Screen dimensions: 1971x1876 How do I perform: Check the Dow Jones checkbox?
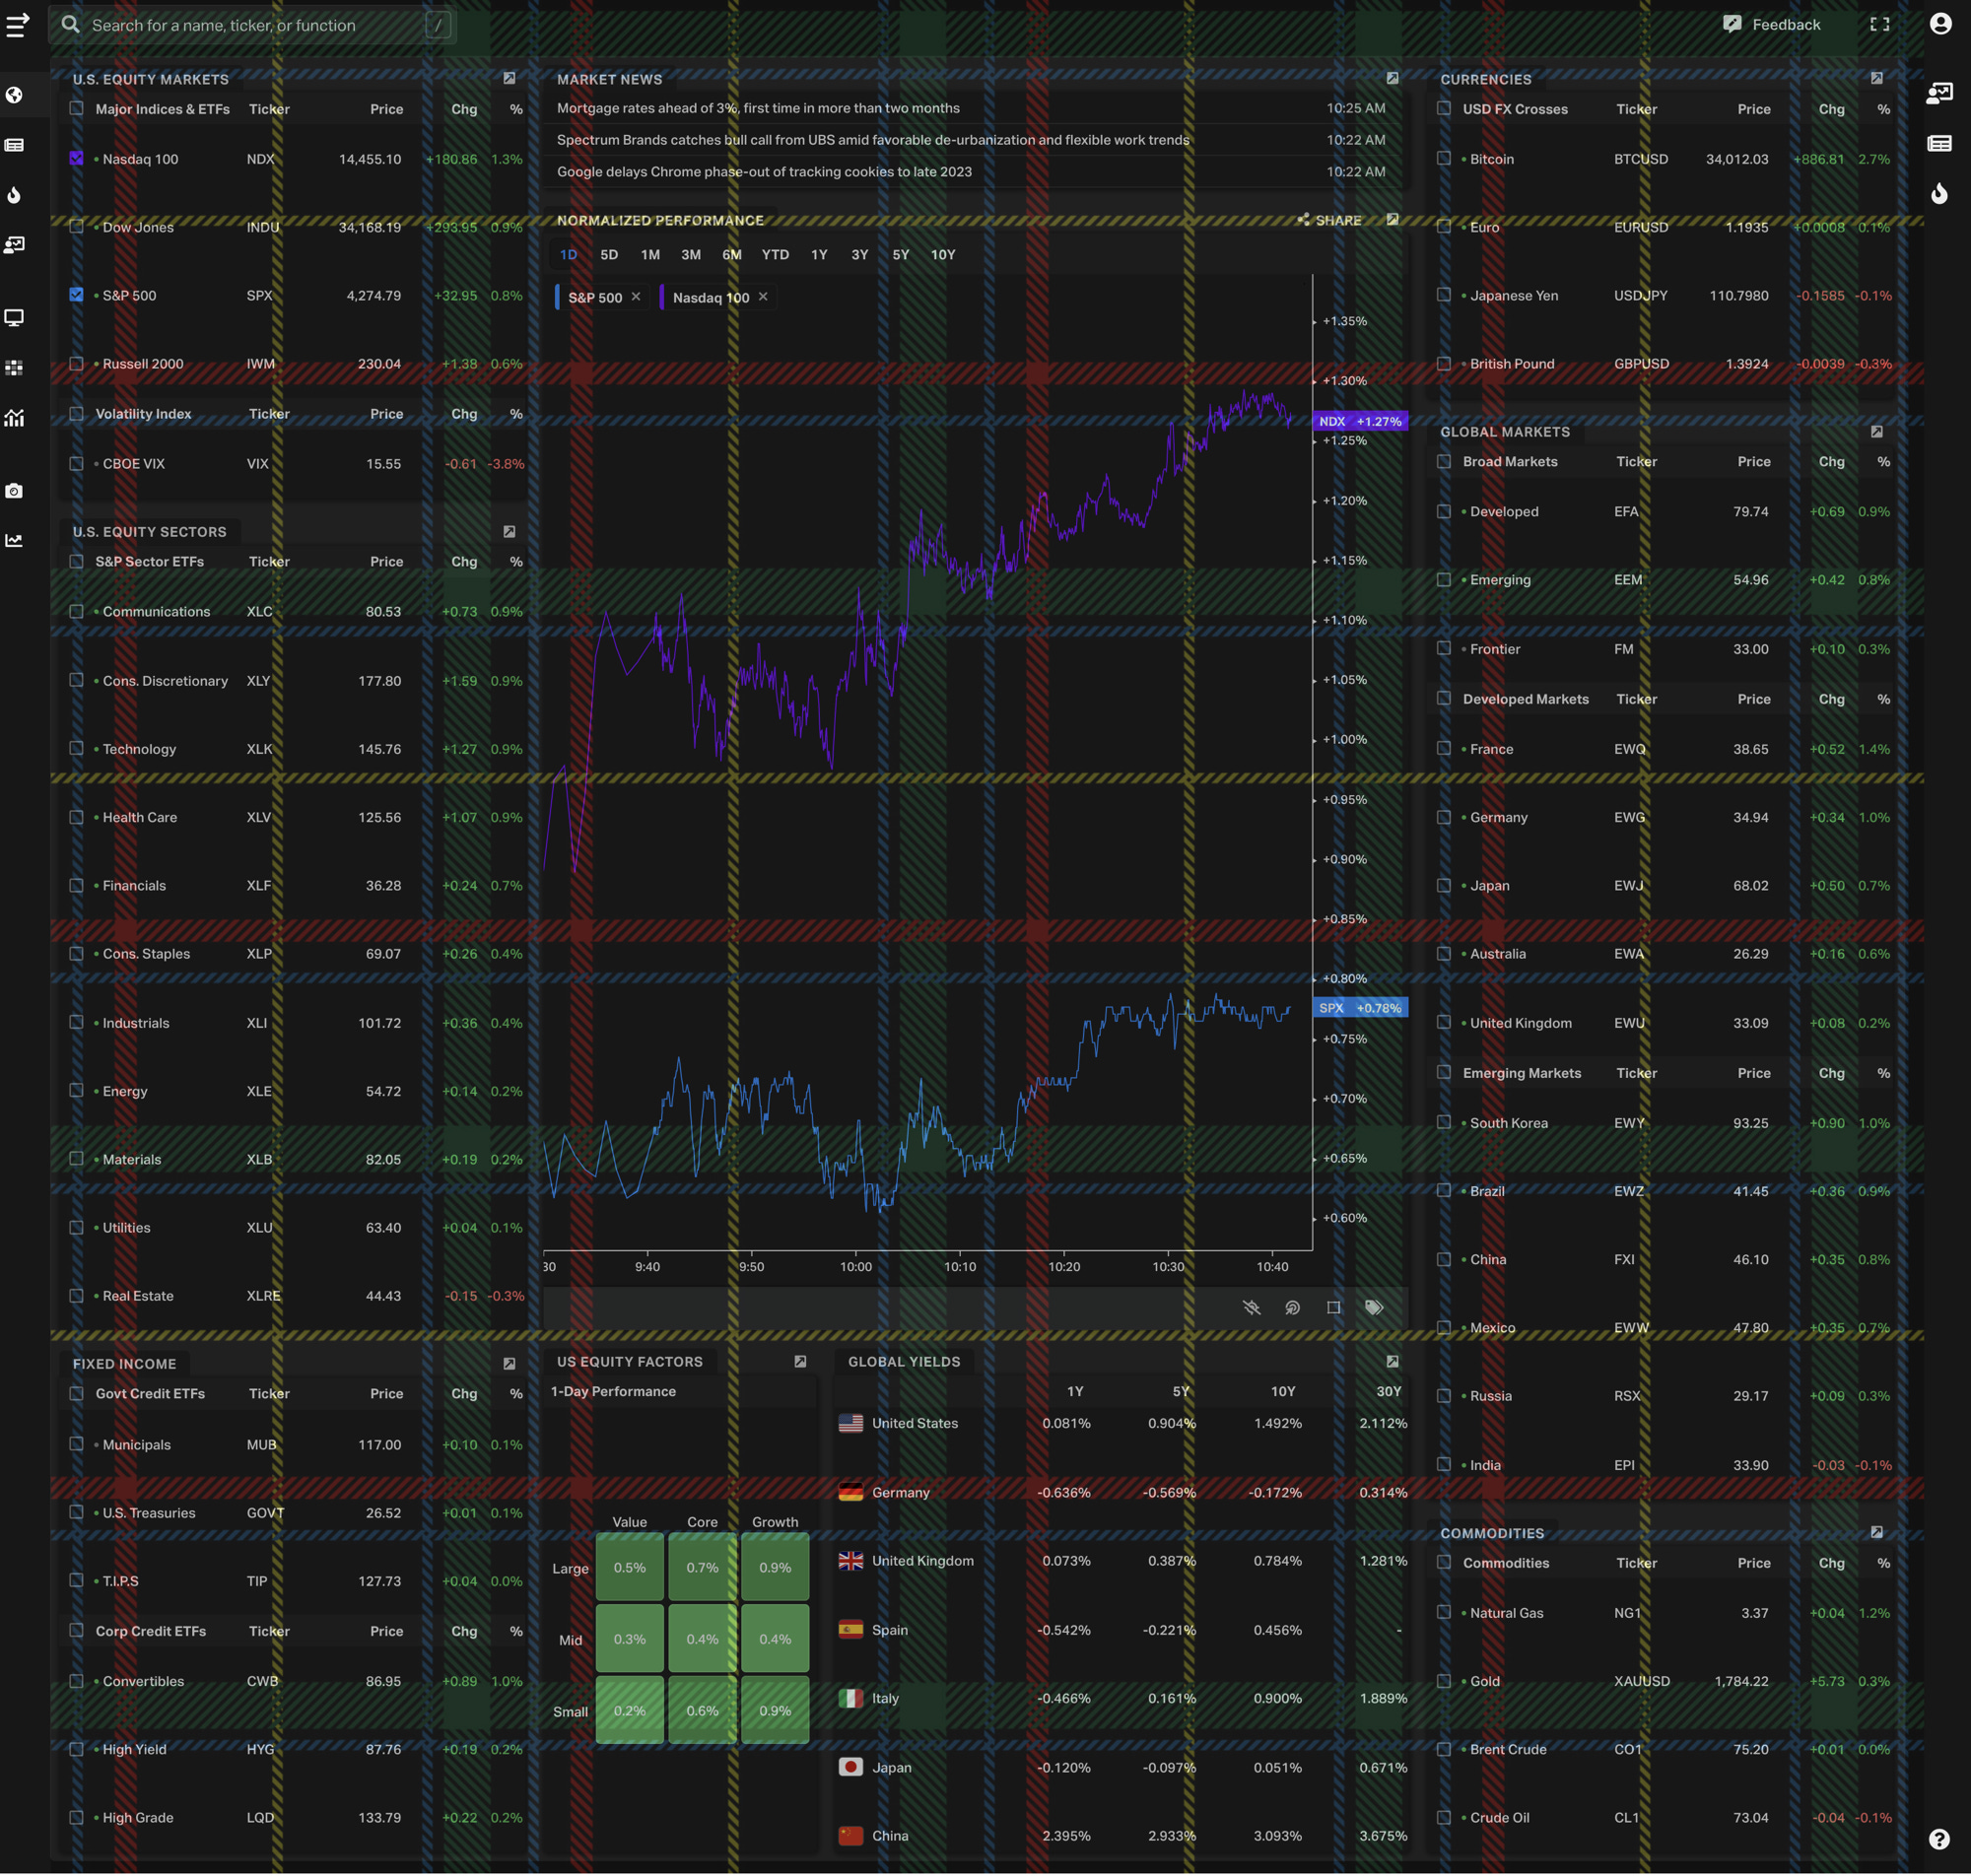coord(77,227)
